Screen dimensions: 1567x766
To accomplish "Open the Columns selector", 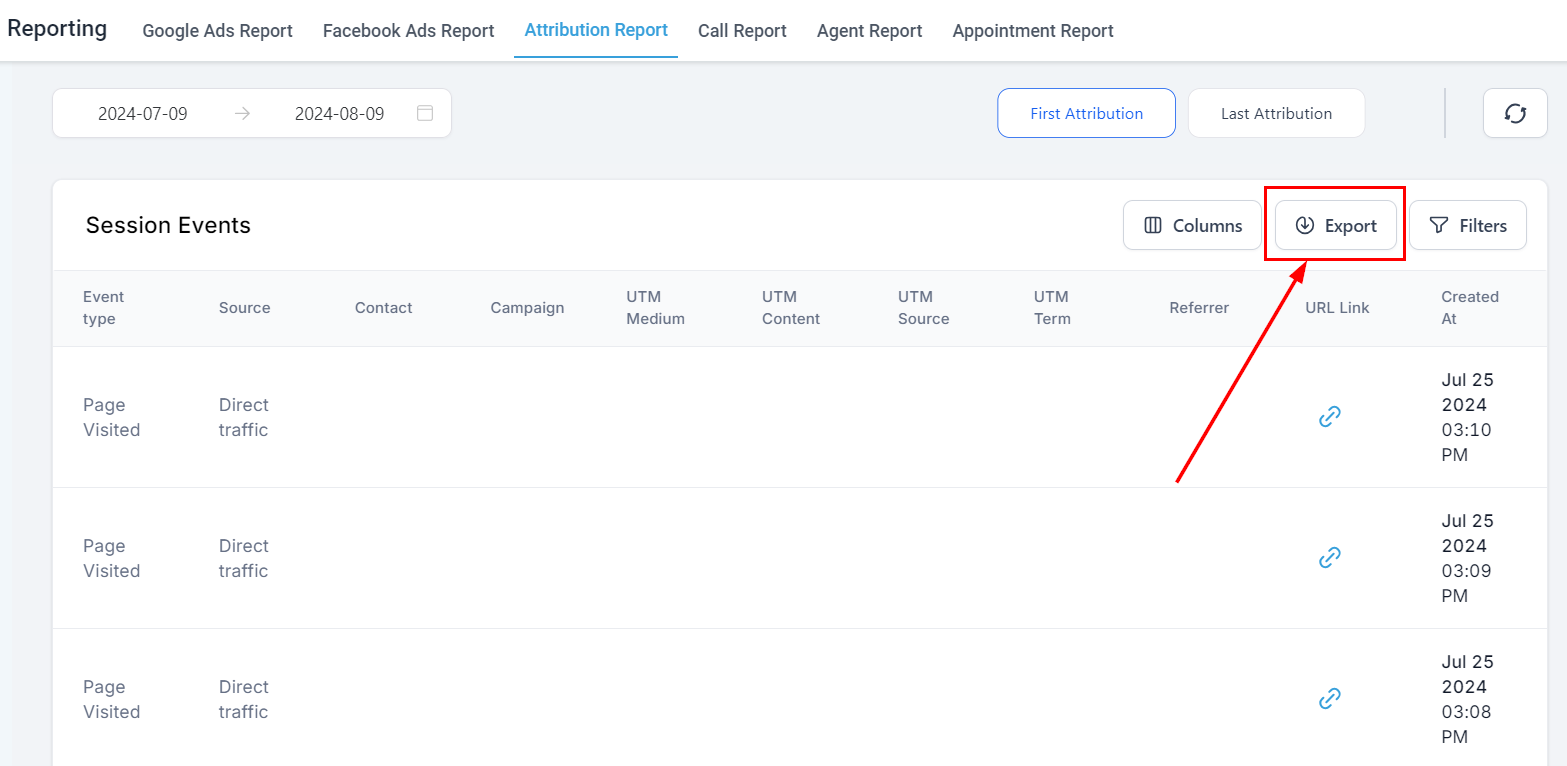I will [1192, 225].
